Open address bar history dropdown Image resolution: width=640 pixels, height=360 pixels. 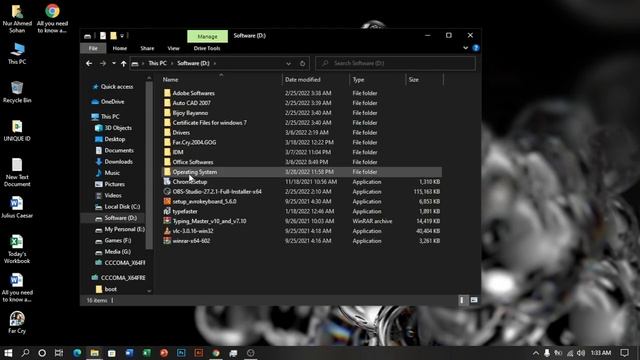(x=289, y=63)
